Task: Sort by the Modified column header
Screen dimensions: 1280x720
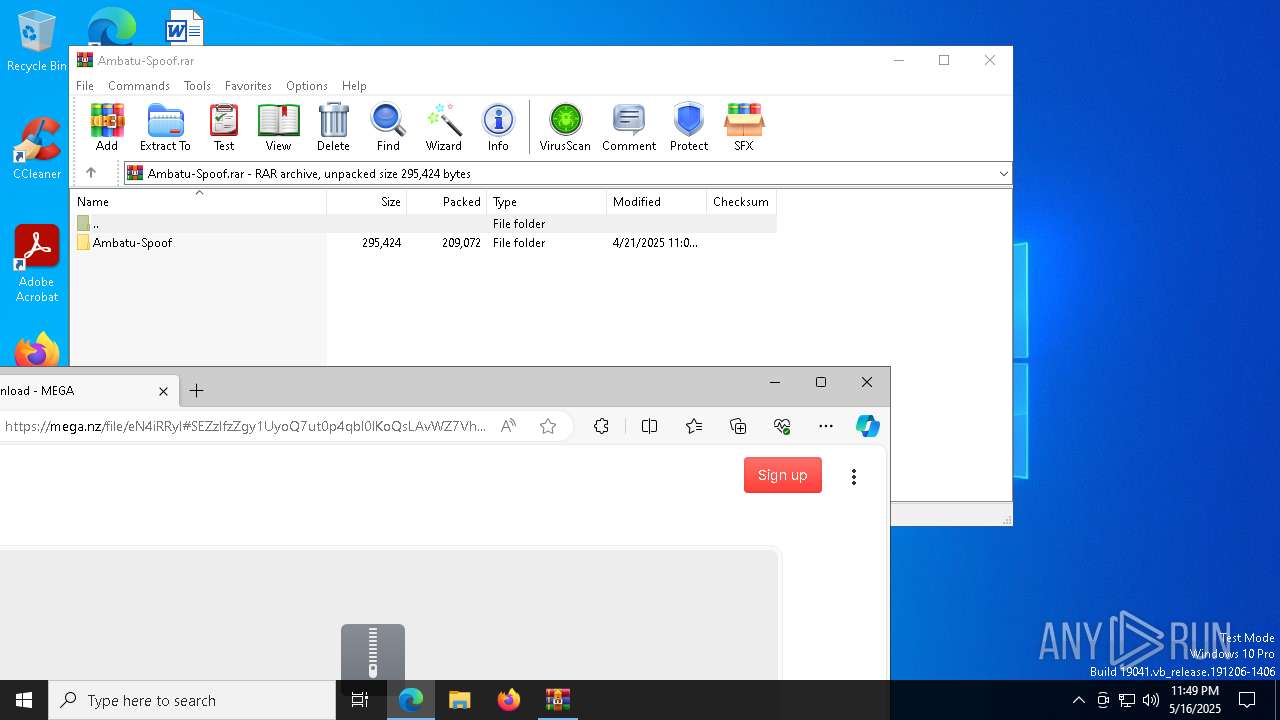Action: (656, 202)
